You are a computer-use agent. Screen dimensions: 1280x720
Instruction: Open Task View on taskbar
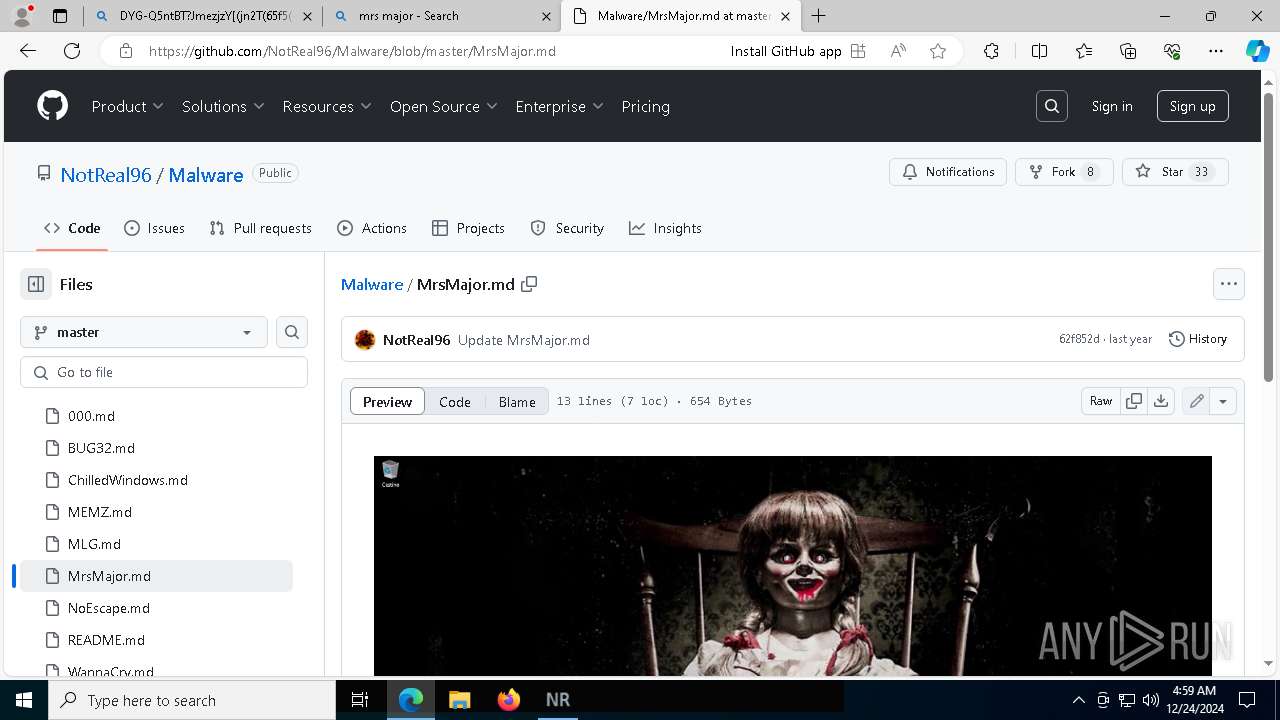point(360,700)
